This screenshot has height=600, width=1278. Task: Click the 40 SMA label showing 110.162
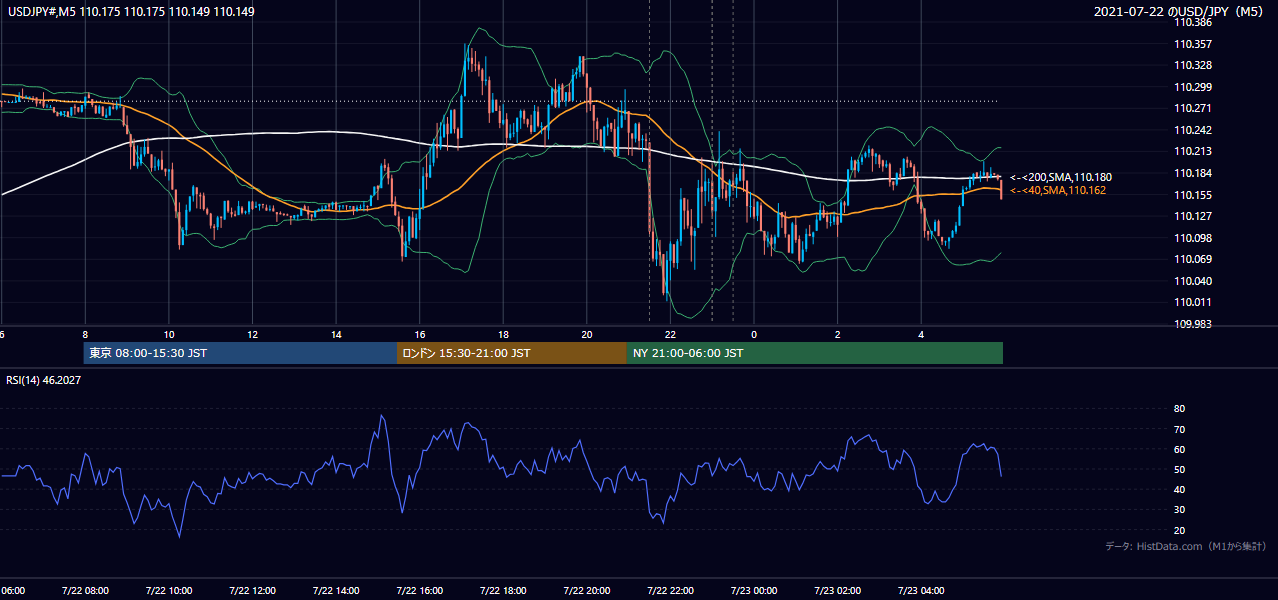pos(1057,190)
